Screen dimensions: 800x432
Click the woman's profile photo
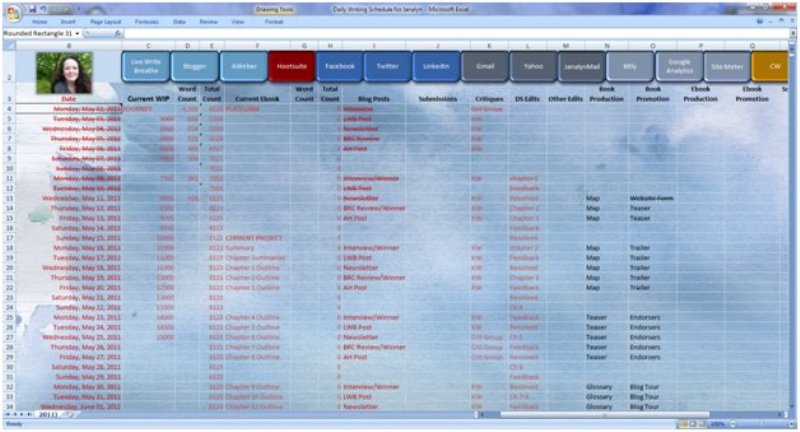64,73
